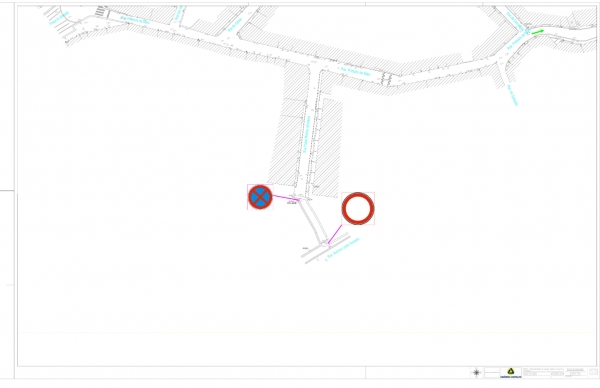
Task: Click the scale bar next to the compass
Action: pyautogui.click(x=492, y=372)
